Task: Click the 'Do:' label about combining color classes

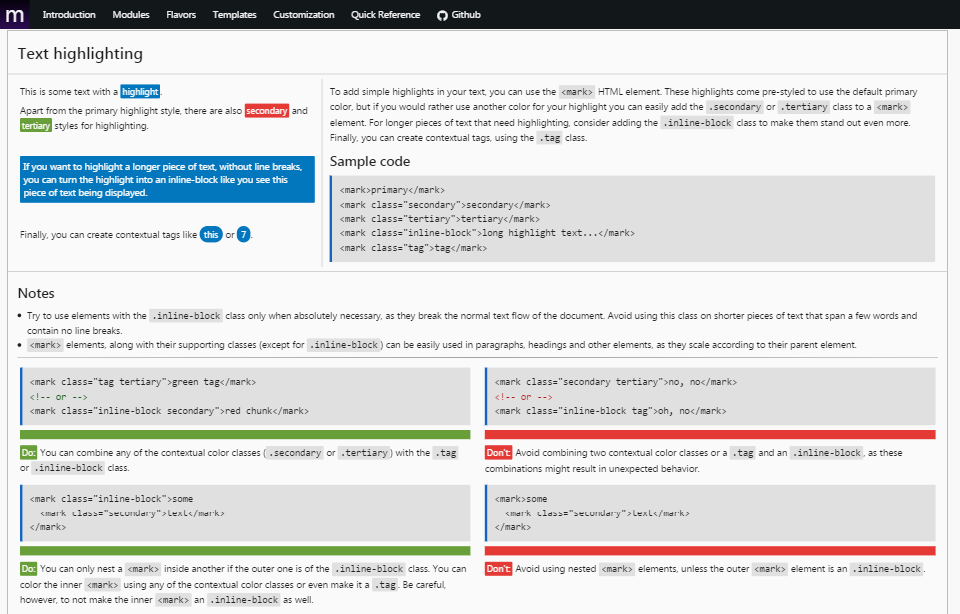Action: [x=29, y=453]
